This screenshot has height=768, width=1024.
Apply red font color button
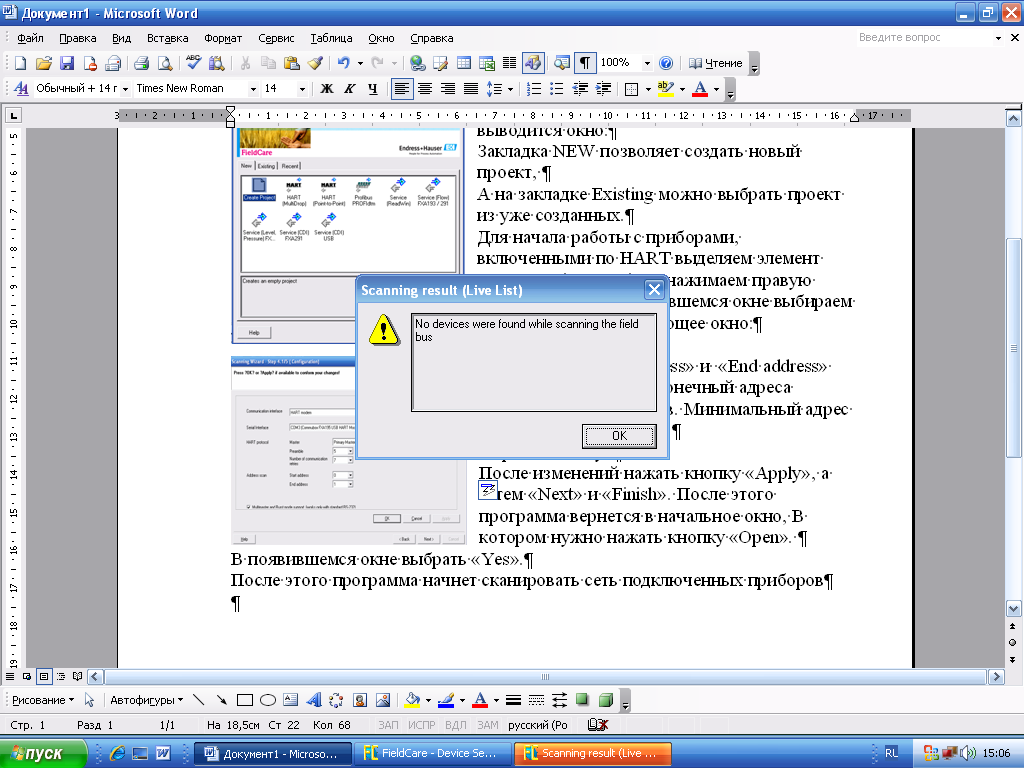coord(700,88)
